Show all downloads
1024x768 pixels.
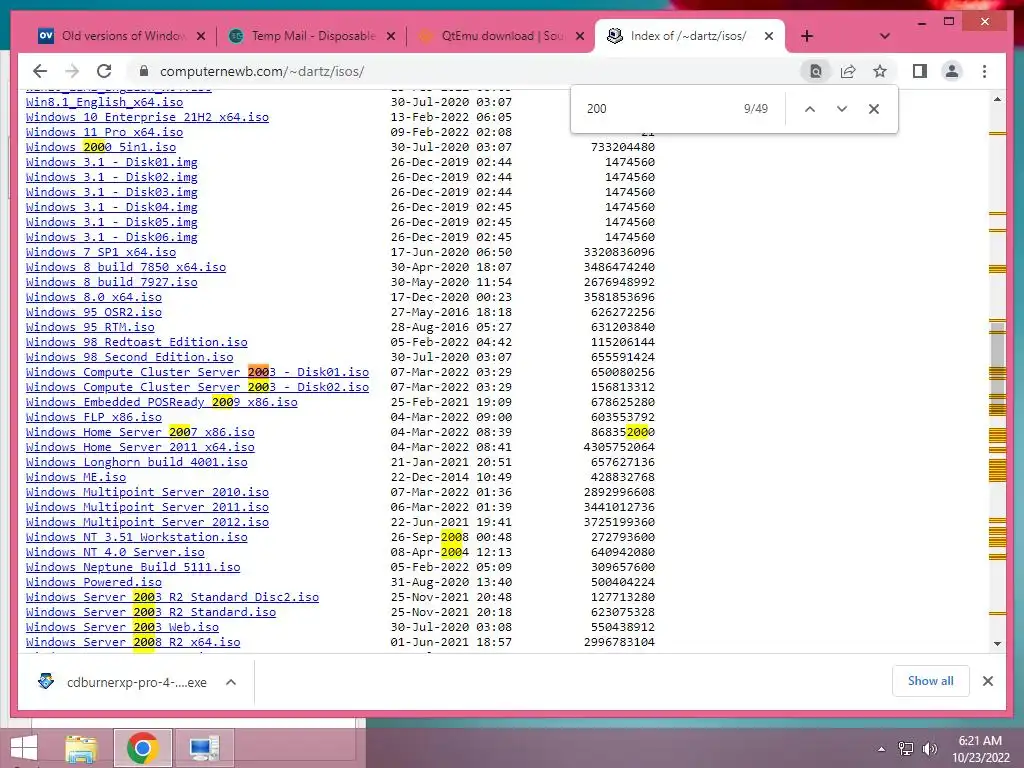click(x=930, y=681)
